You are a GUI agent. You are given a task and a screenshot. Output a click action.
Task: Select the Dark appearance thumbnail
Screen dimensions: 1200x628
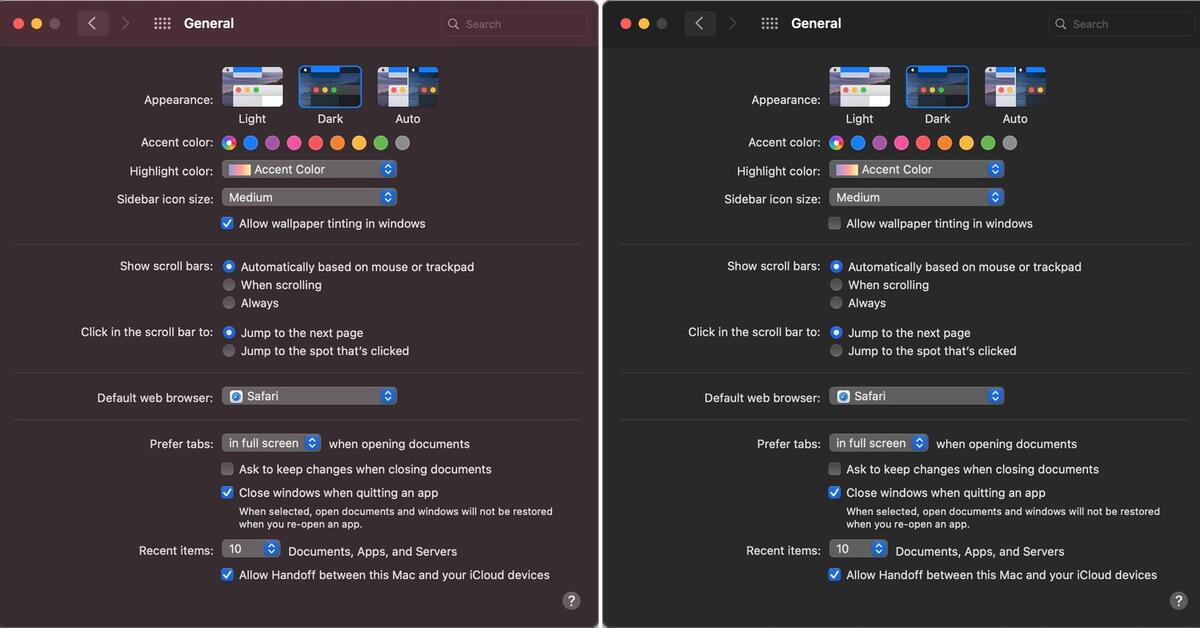click(330, 87)
